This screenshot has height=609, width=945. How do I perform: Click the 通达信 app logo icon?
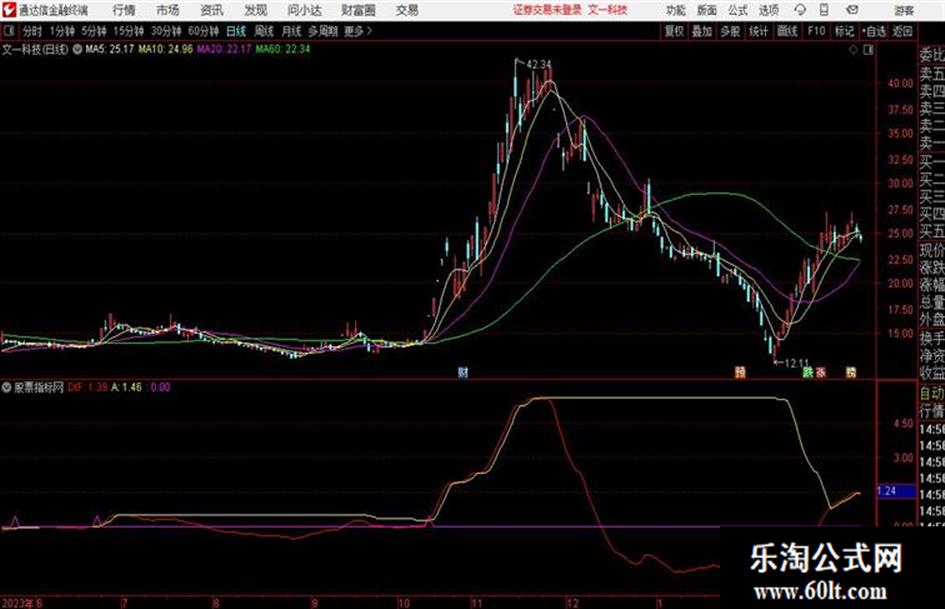point(9,10)
